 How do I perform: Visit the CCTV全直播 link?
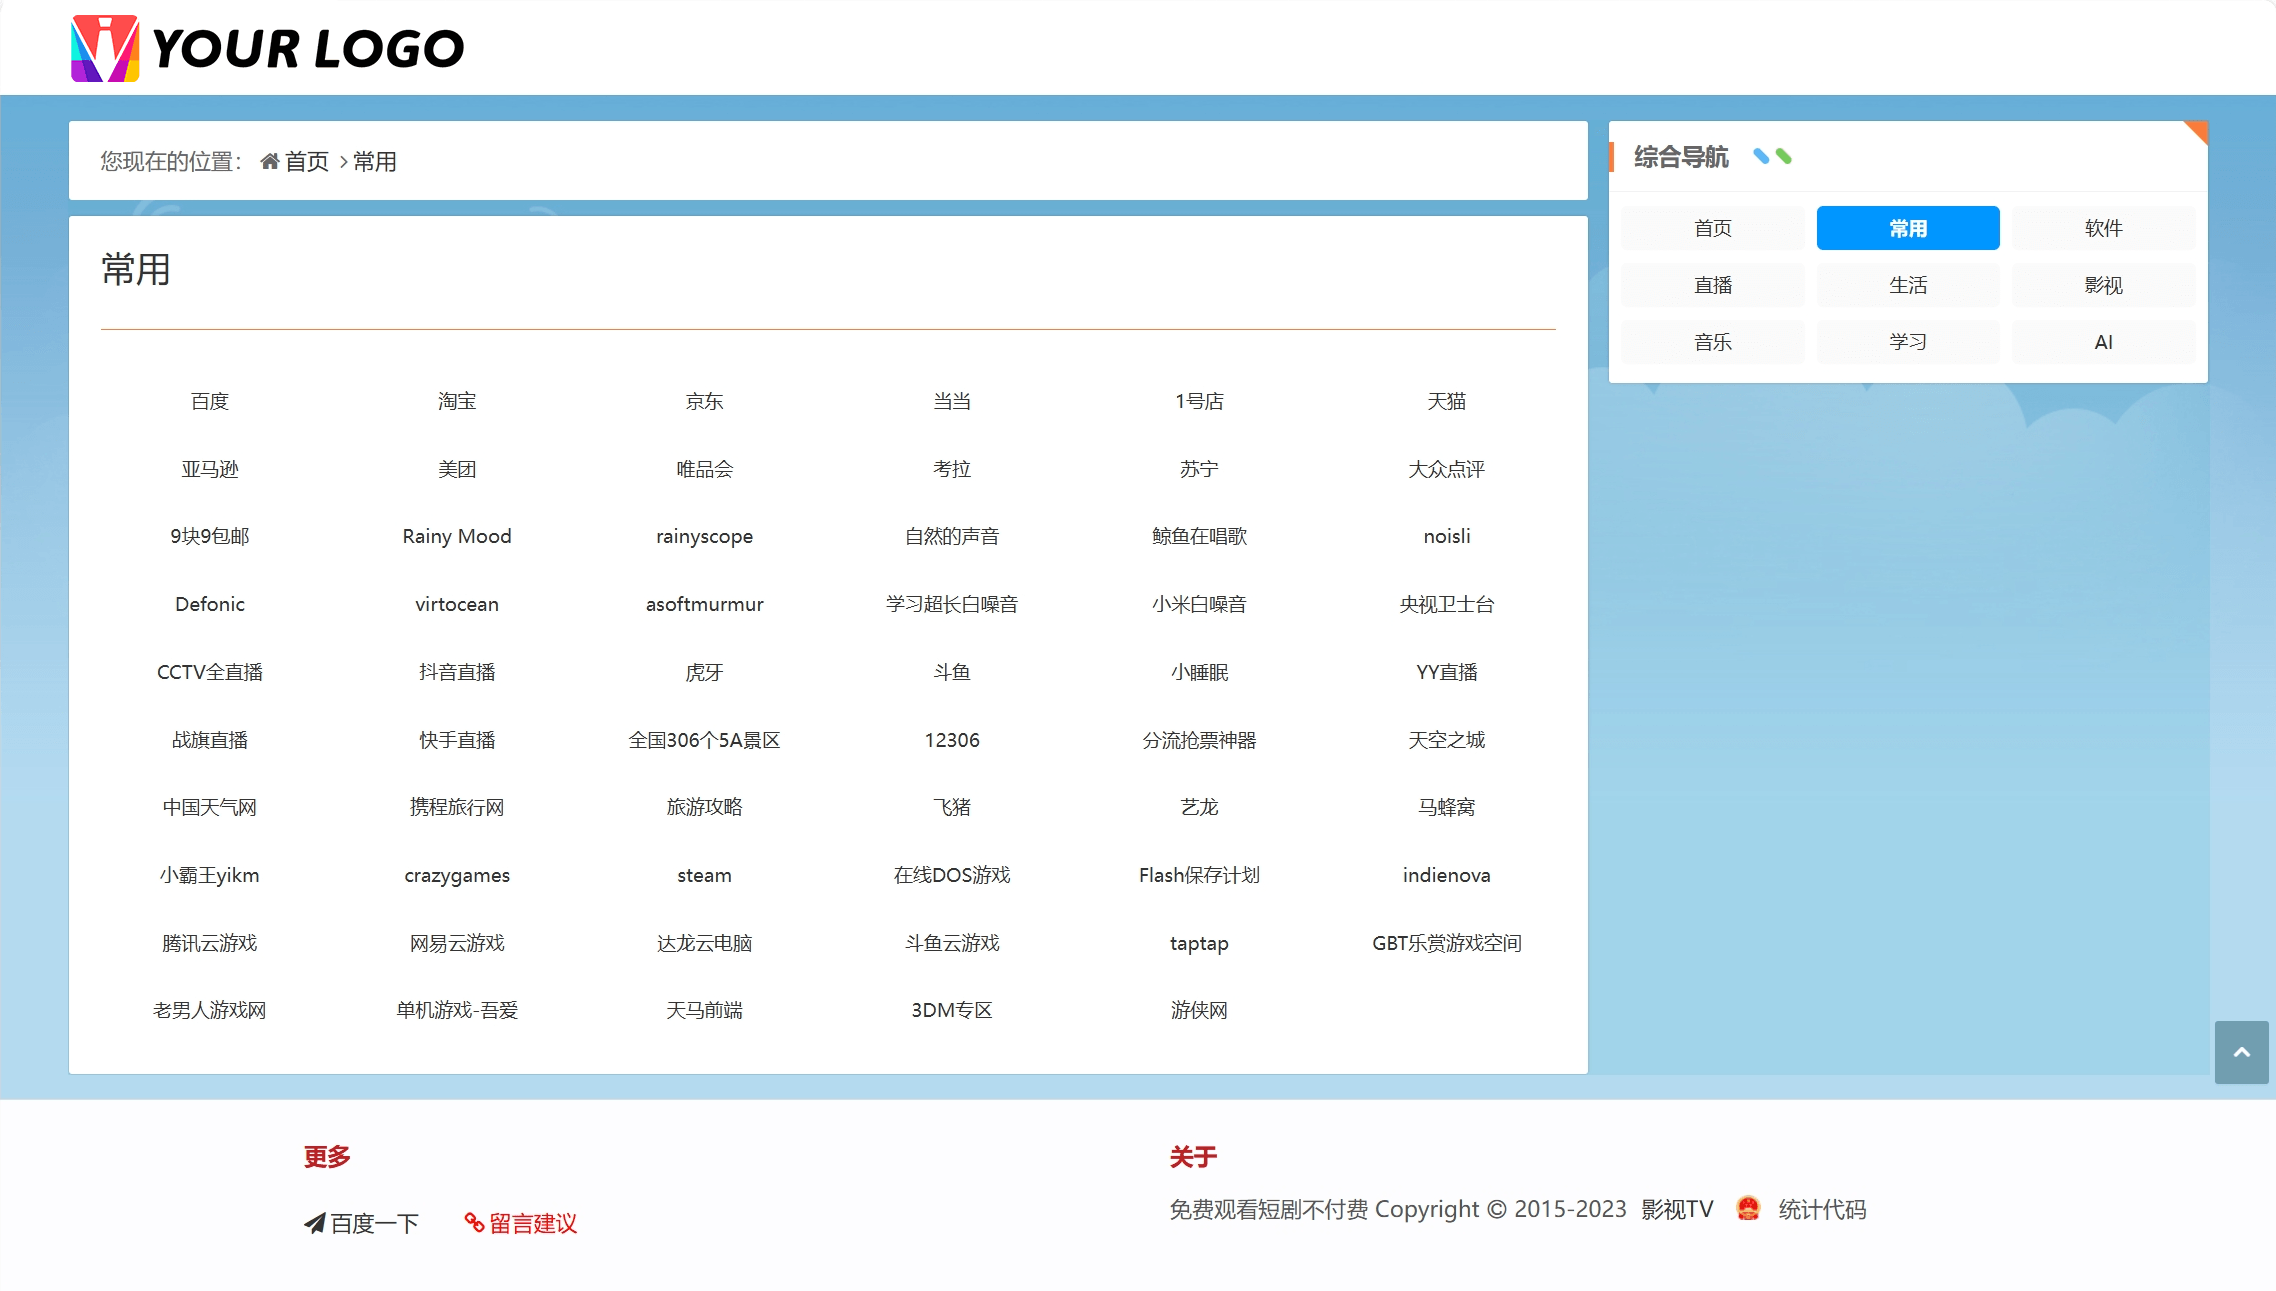click(x=210, y=672)
